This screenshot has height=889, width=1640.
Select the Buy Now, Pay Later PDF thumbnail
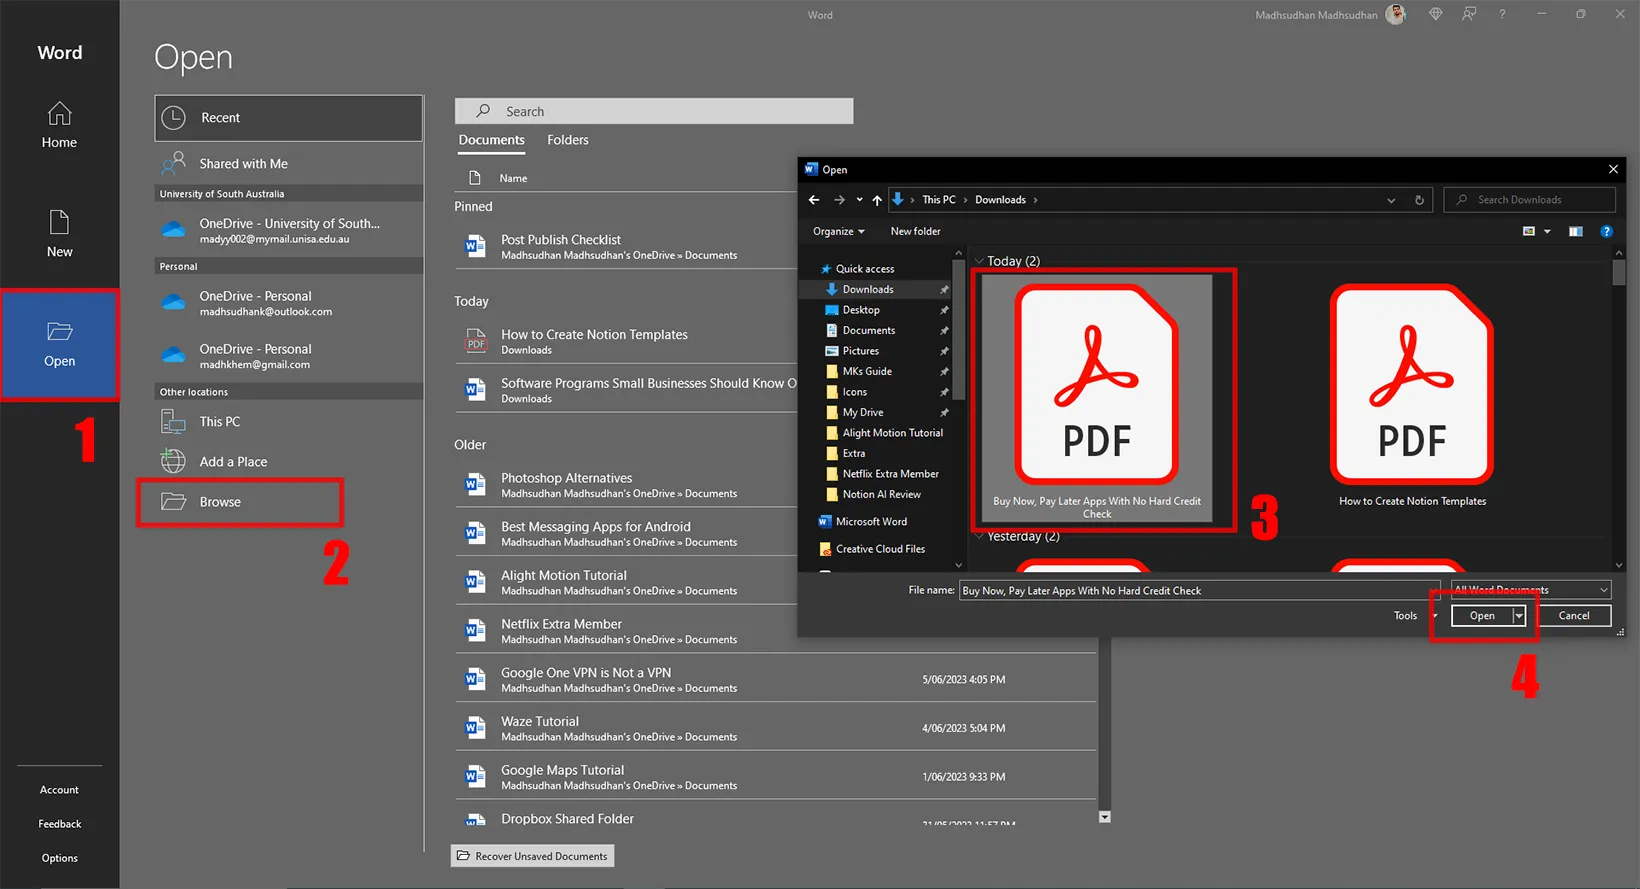(x=1097, y=398)
